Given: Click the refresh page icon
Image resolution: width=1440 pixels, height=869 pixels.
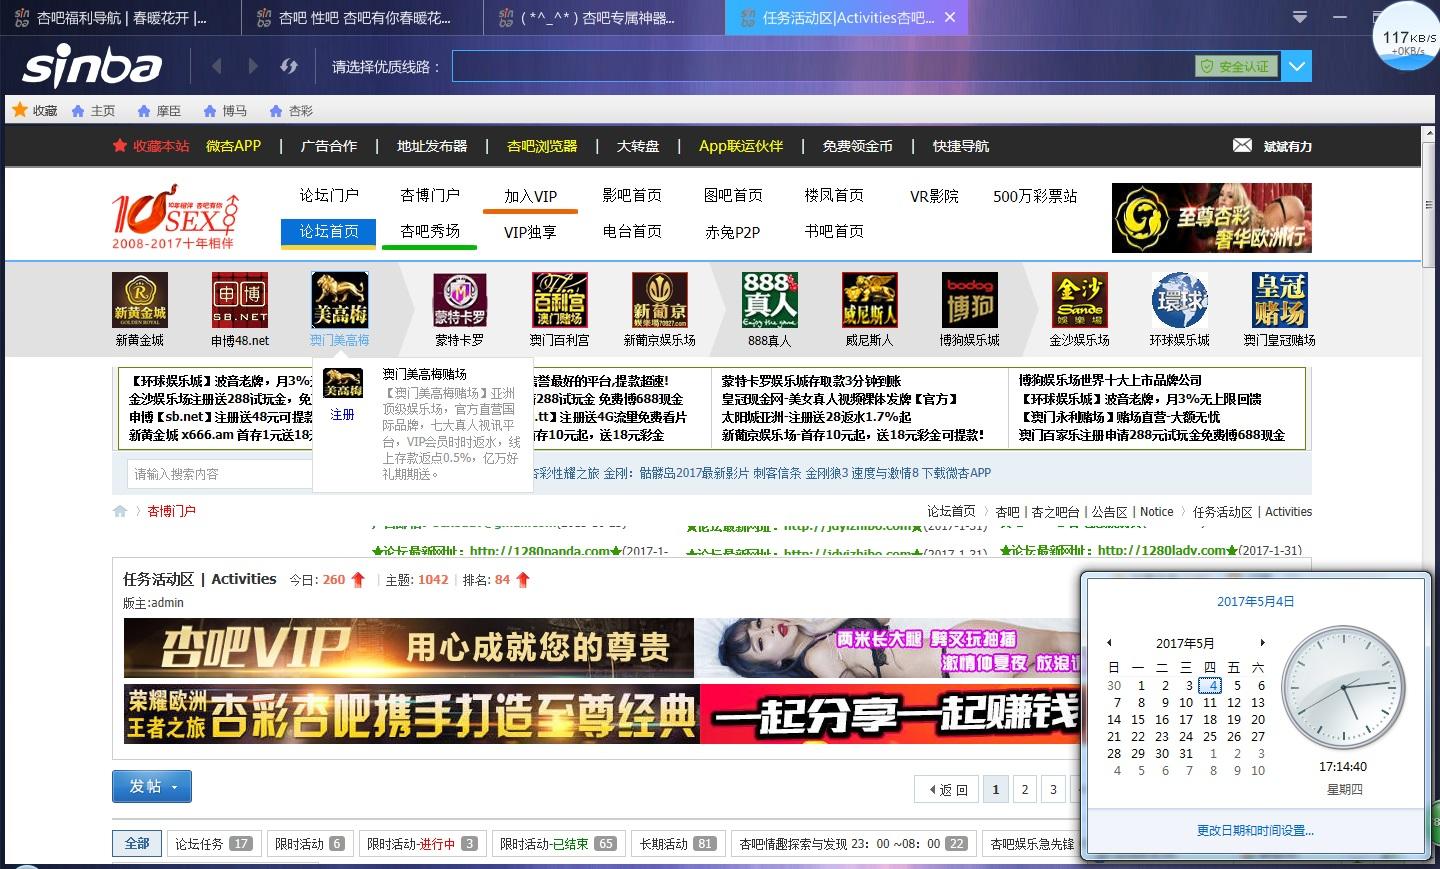Looking at the screenshot, I should (289, 66).
